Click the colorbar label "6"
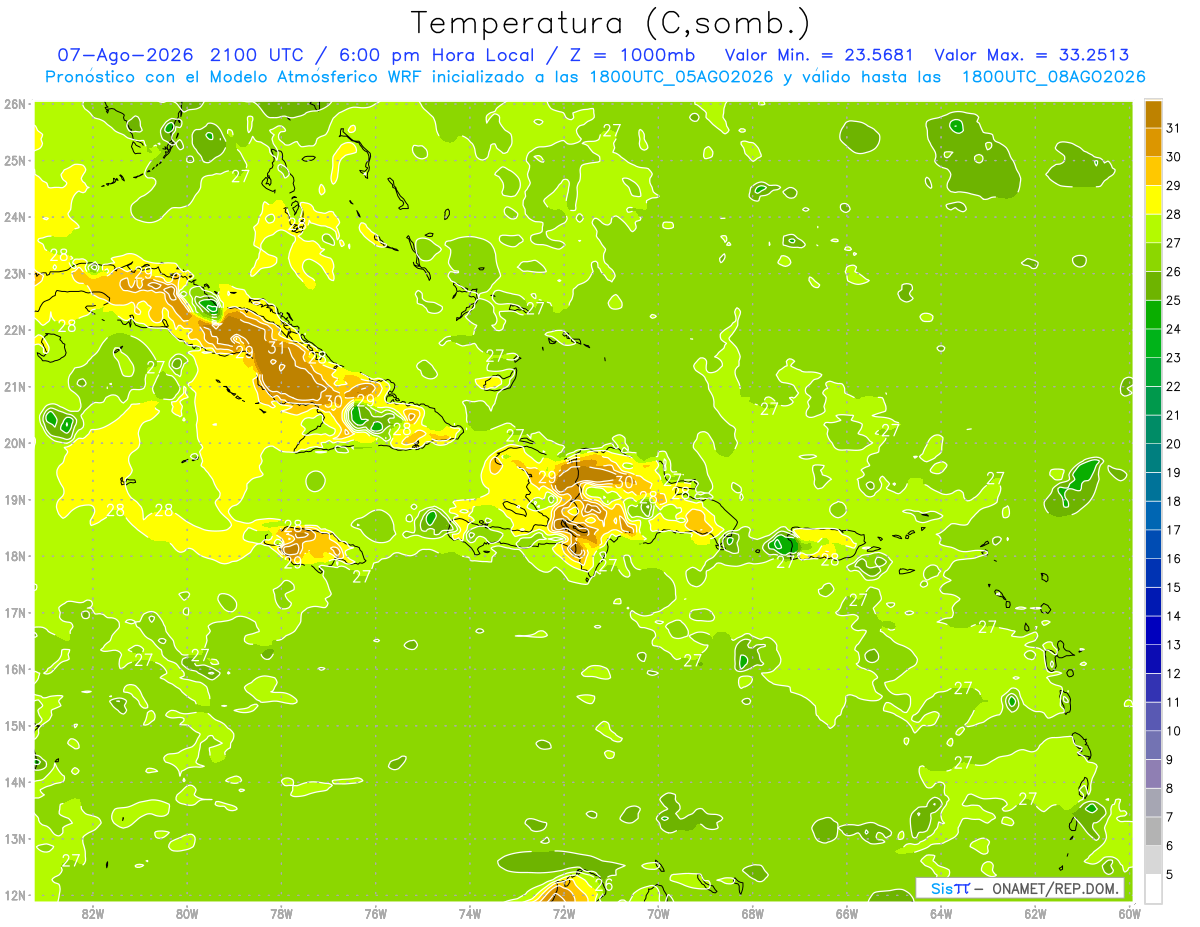 (x=1170, y=846)
